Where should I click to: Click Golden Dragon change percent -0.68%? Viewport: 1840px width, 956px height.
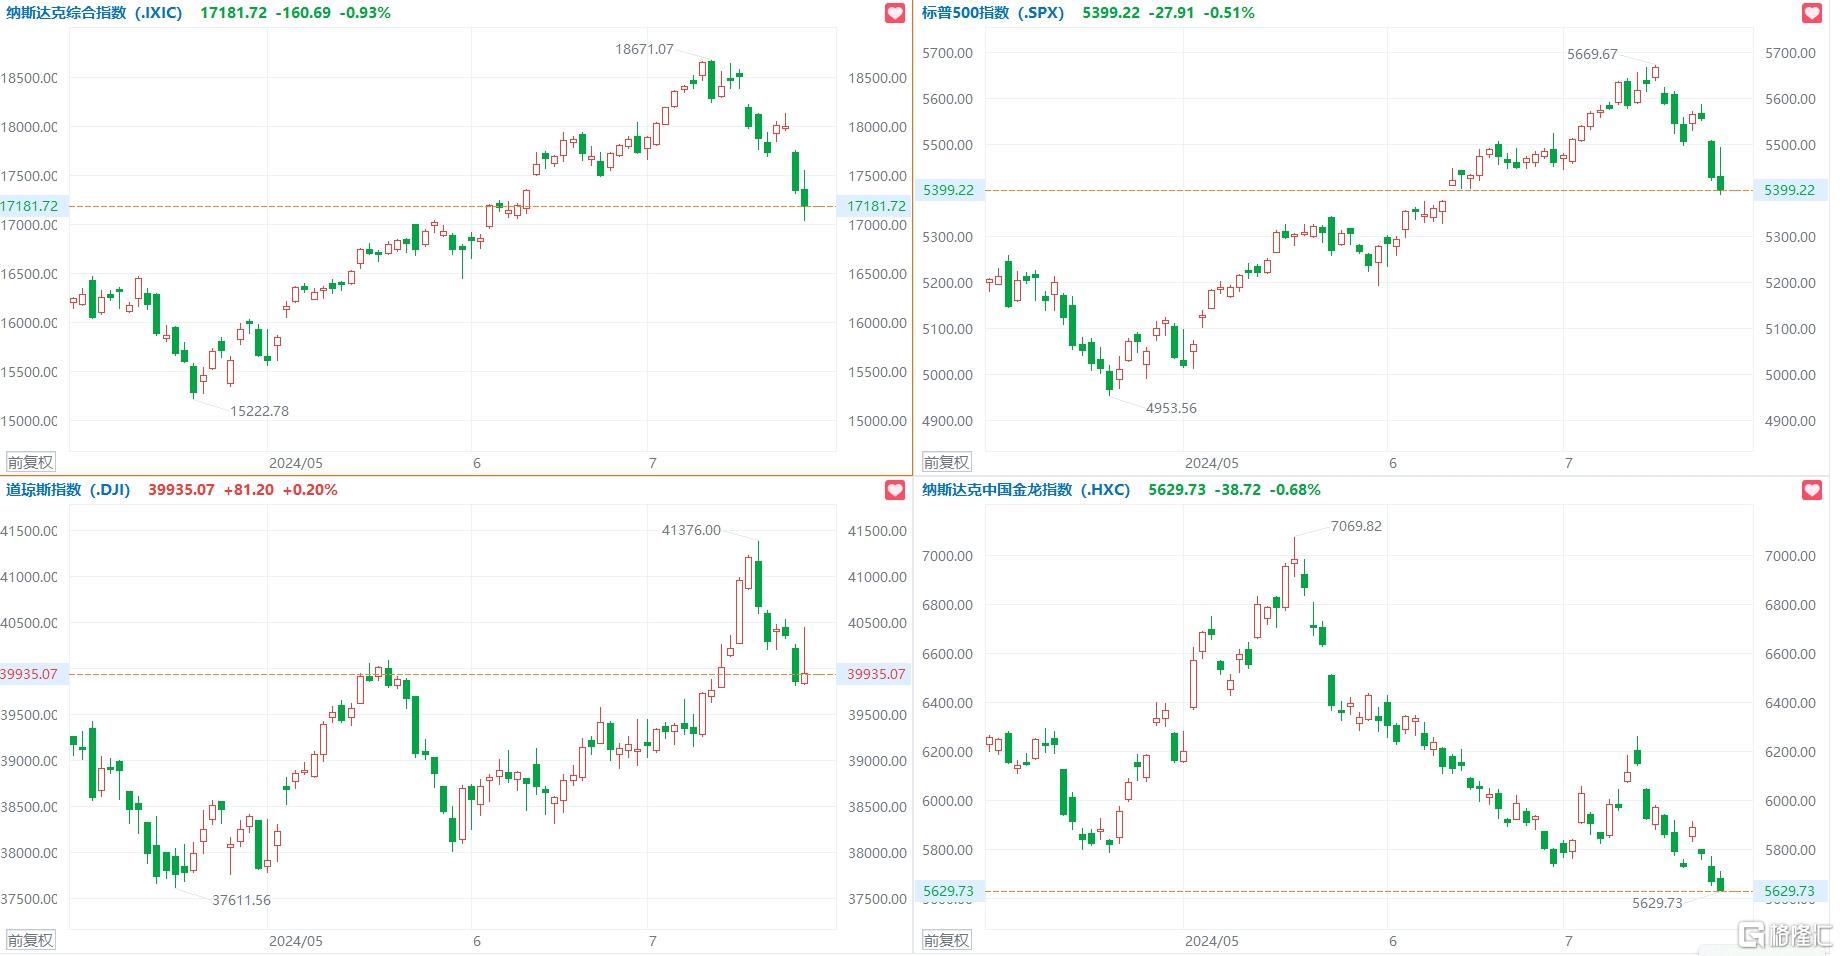tap(1295, 490)
